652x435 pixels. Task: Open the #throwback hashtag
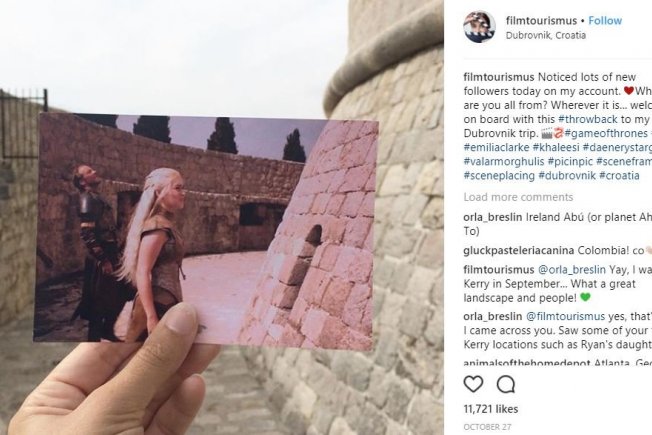point(588,119)
